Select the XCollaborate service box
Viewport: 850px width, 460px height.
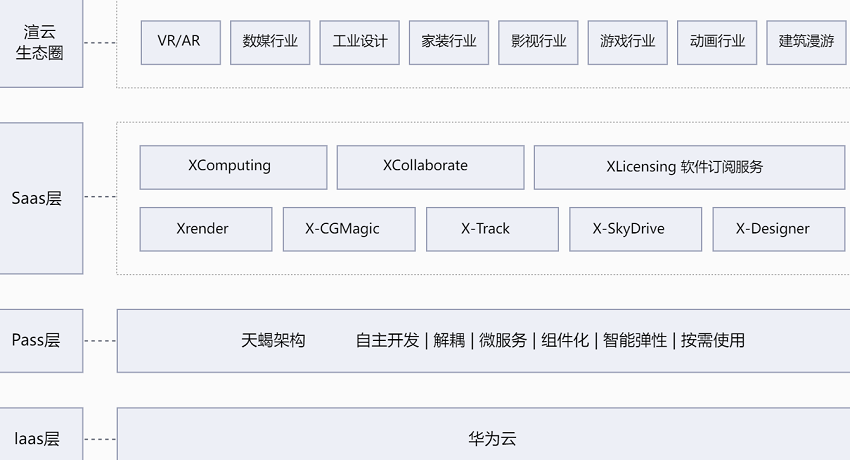coord(430,167)
